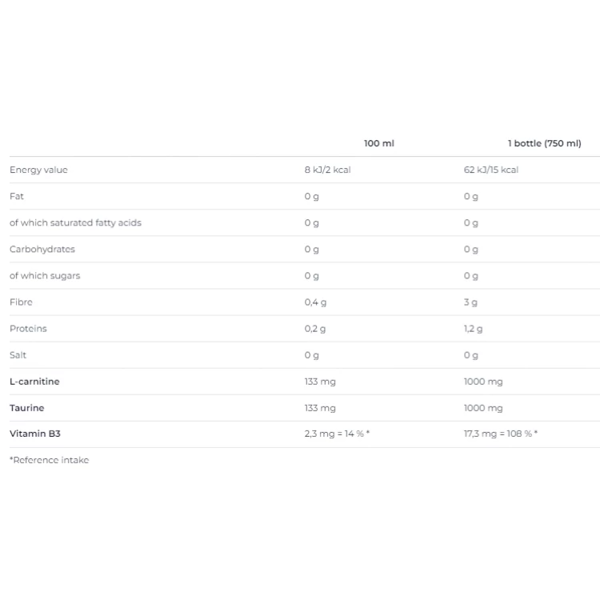The width and height of the screenshot is (600, 600).
Task: Click the "1,2 g" proteins per bottle value
Action: (473, 328)
